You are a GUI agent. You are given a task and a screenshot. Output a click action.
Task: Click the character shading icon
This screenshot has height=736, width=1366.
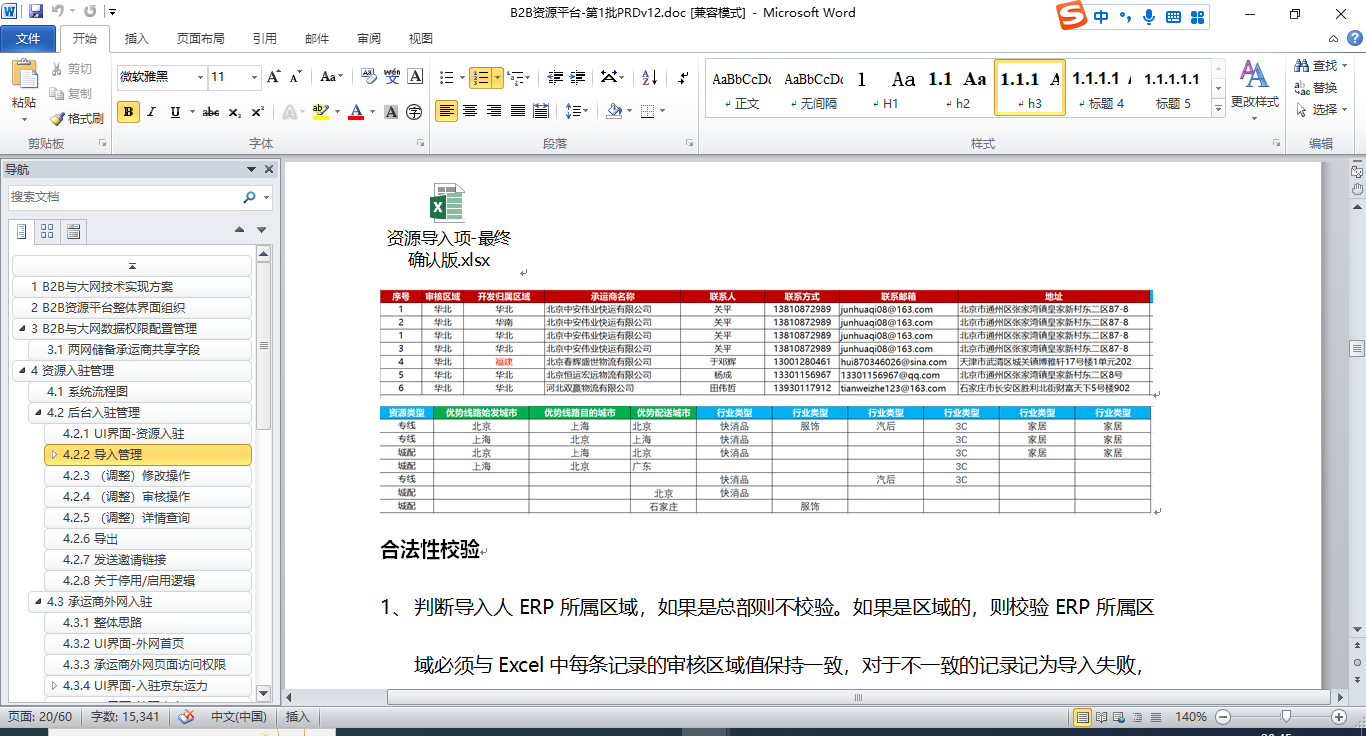point(392,112)
